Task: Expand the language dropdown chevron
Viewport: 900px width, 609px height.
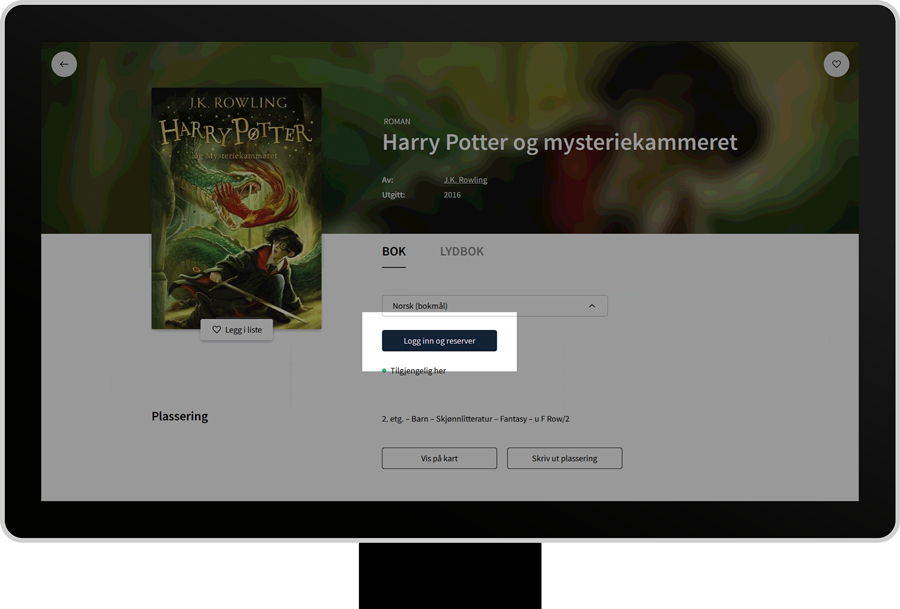Action: click(591, 306)
